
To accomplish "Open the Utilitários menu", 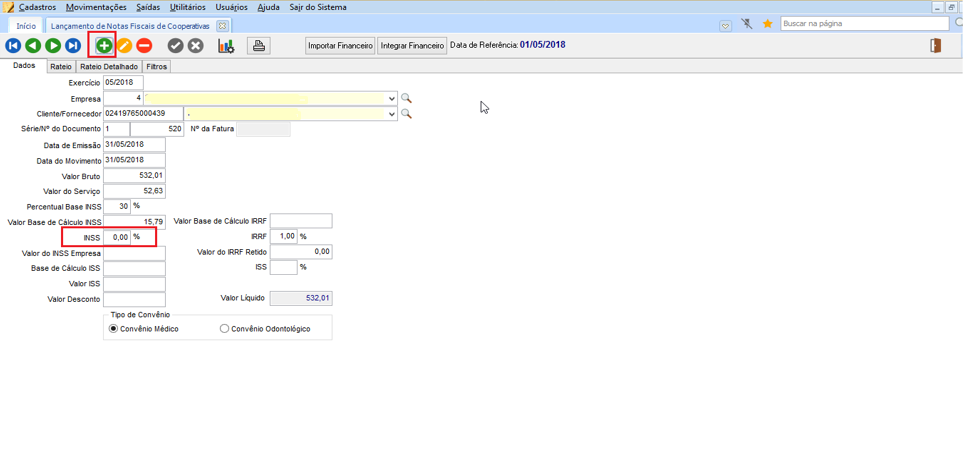I will click(x=188, y=7).
